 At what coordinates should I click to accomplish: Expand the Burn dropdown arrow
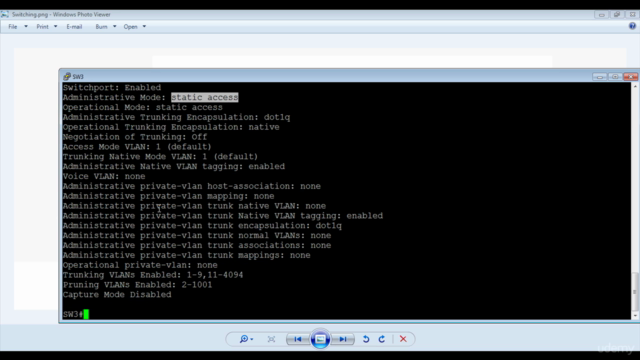pyautogui.click(x=115, y=27)
